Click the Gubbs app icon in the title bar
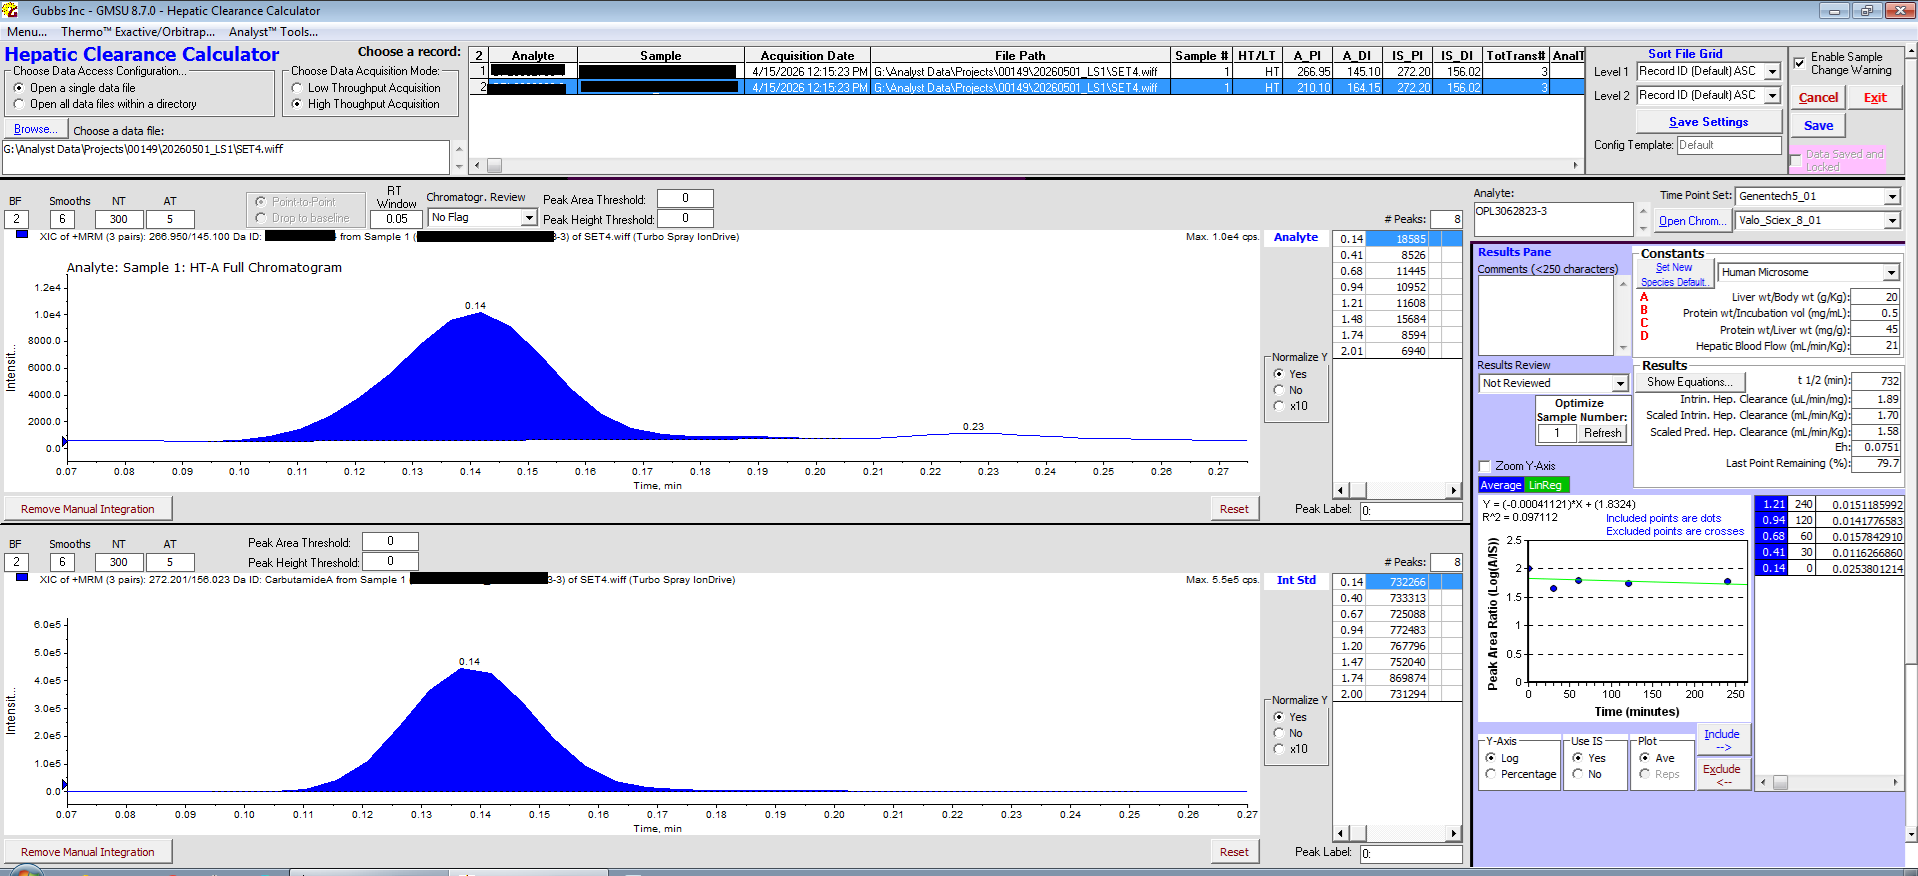Image resolution: width=1918 pixels, height=876 pixels. coord(10,10)
